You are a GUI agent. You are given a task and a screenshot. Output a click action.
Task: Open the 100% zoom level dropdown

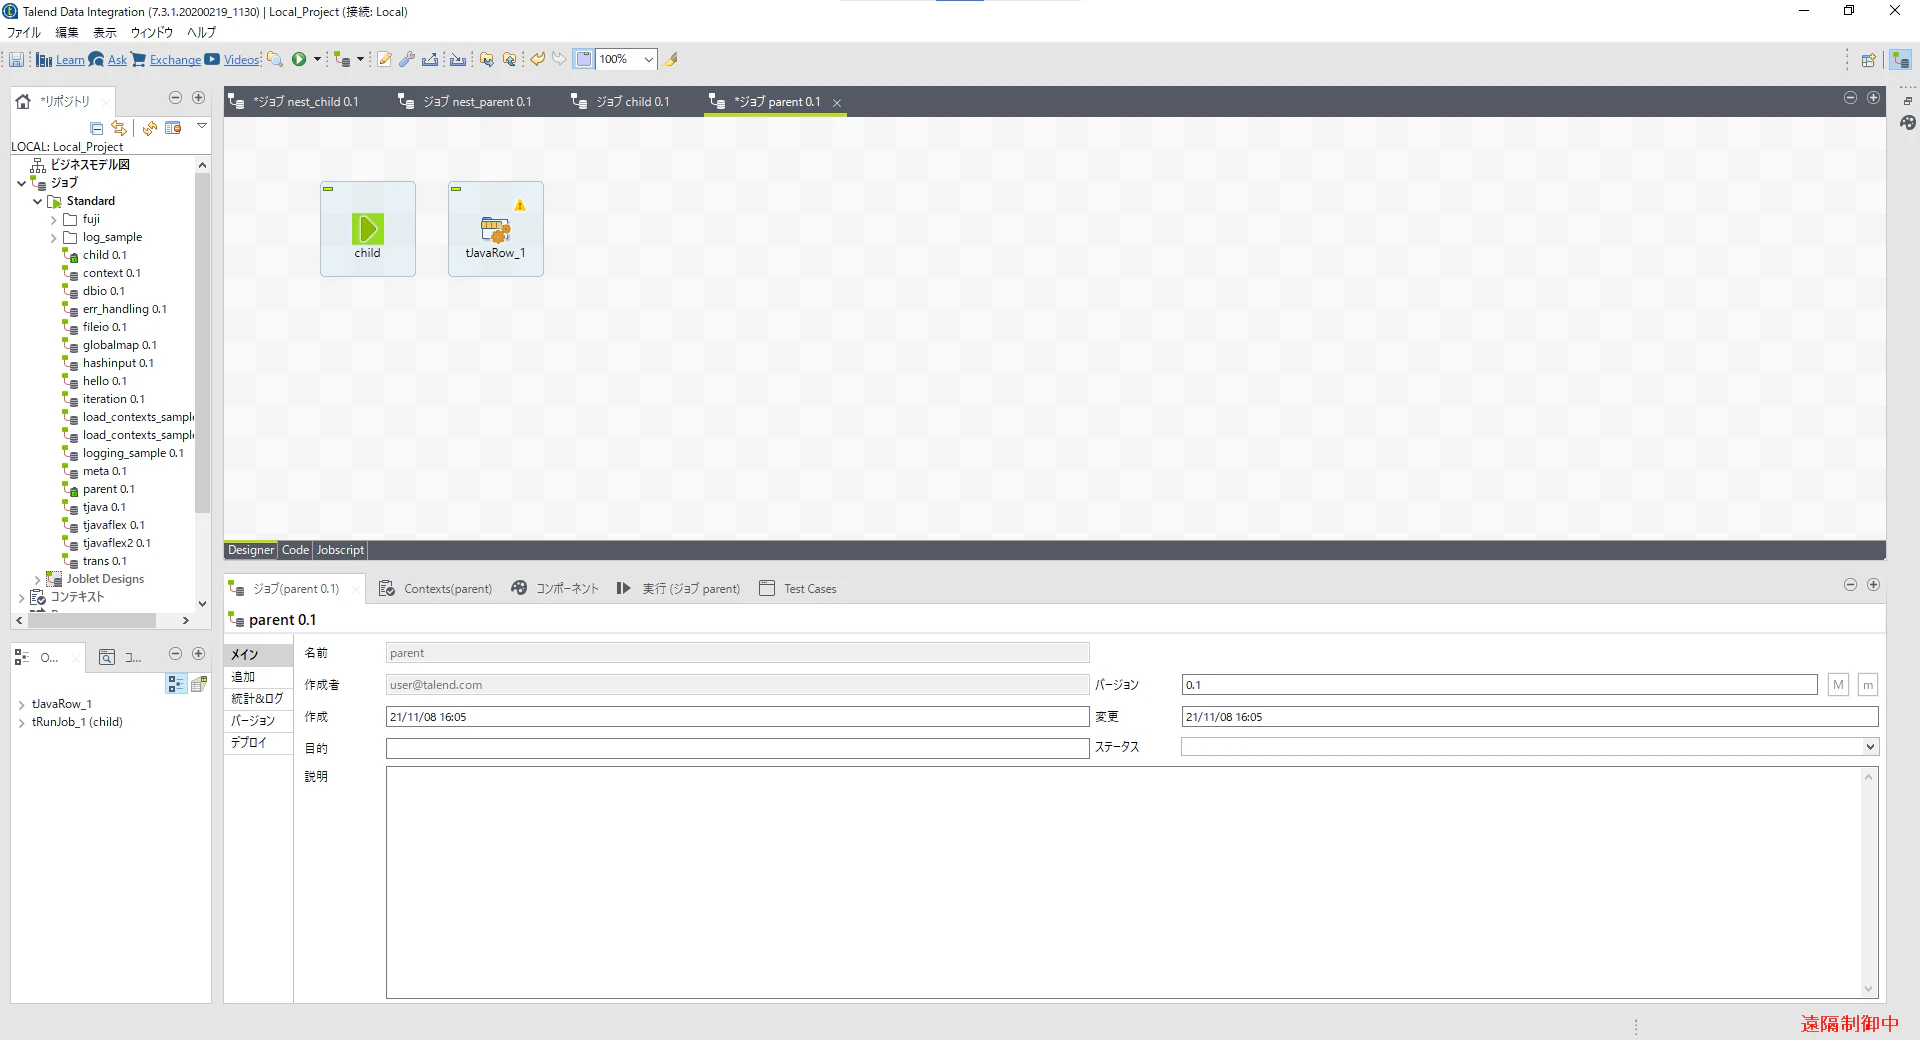click(648, 60)
